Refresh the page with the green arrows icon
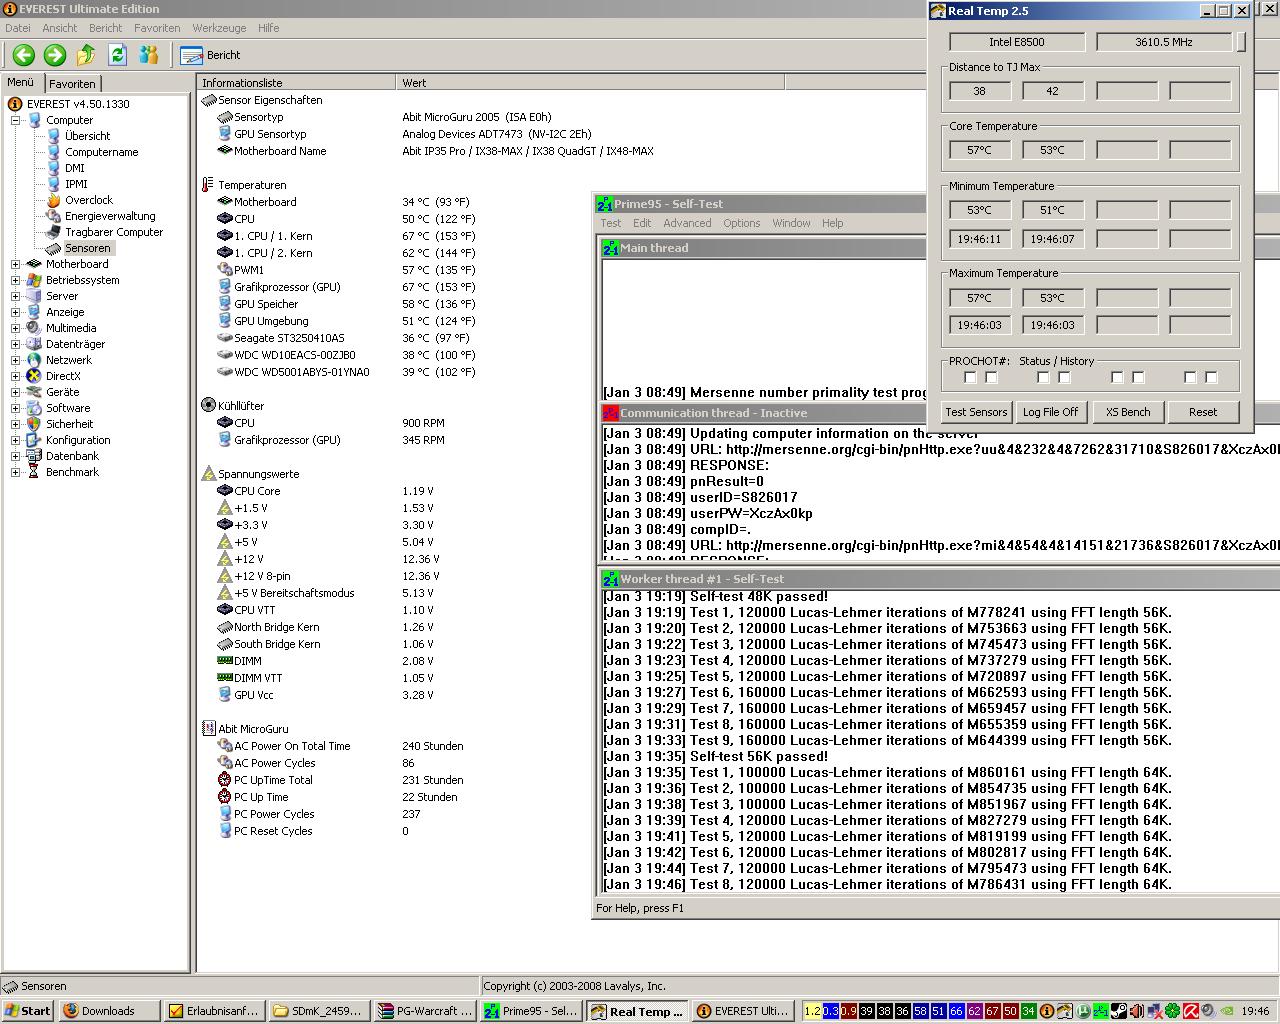The width and height of the screenshot is (1280, 1024). pos(117,55)
